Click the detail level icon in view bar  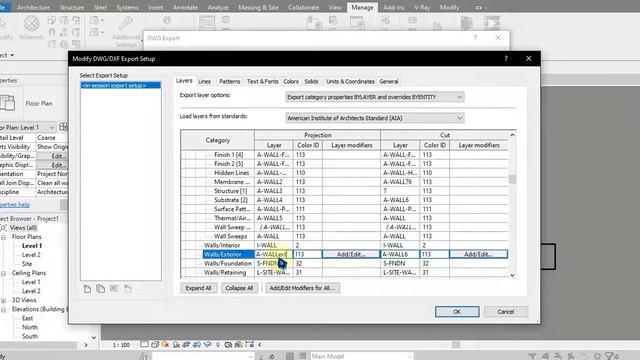tap(144, 344)
